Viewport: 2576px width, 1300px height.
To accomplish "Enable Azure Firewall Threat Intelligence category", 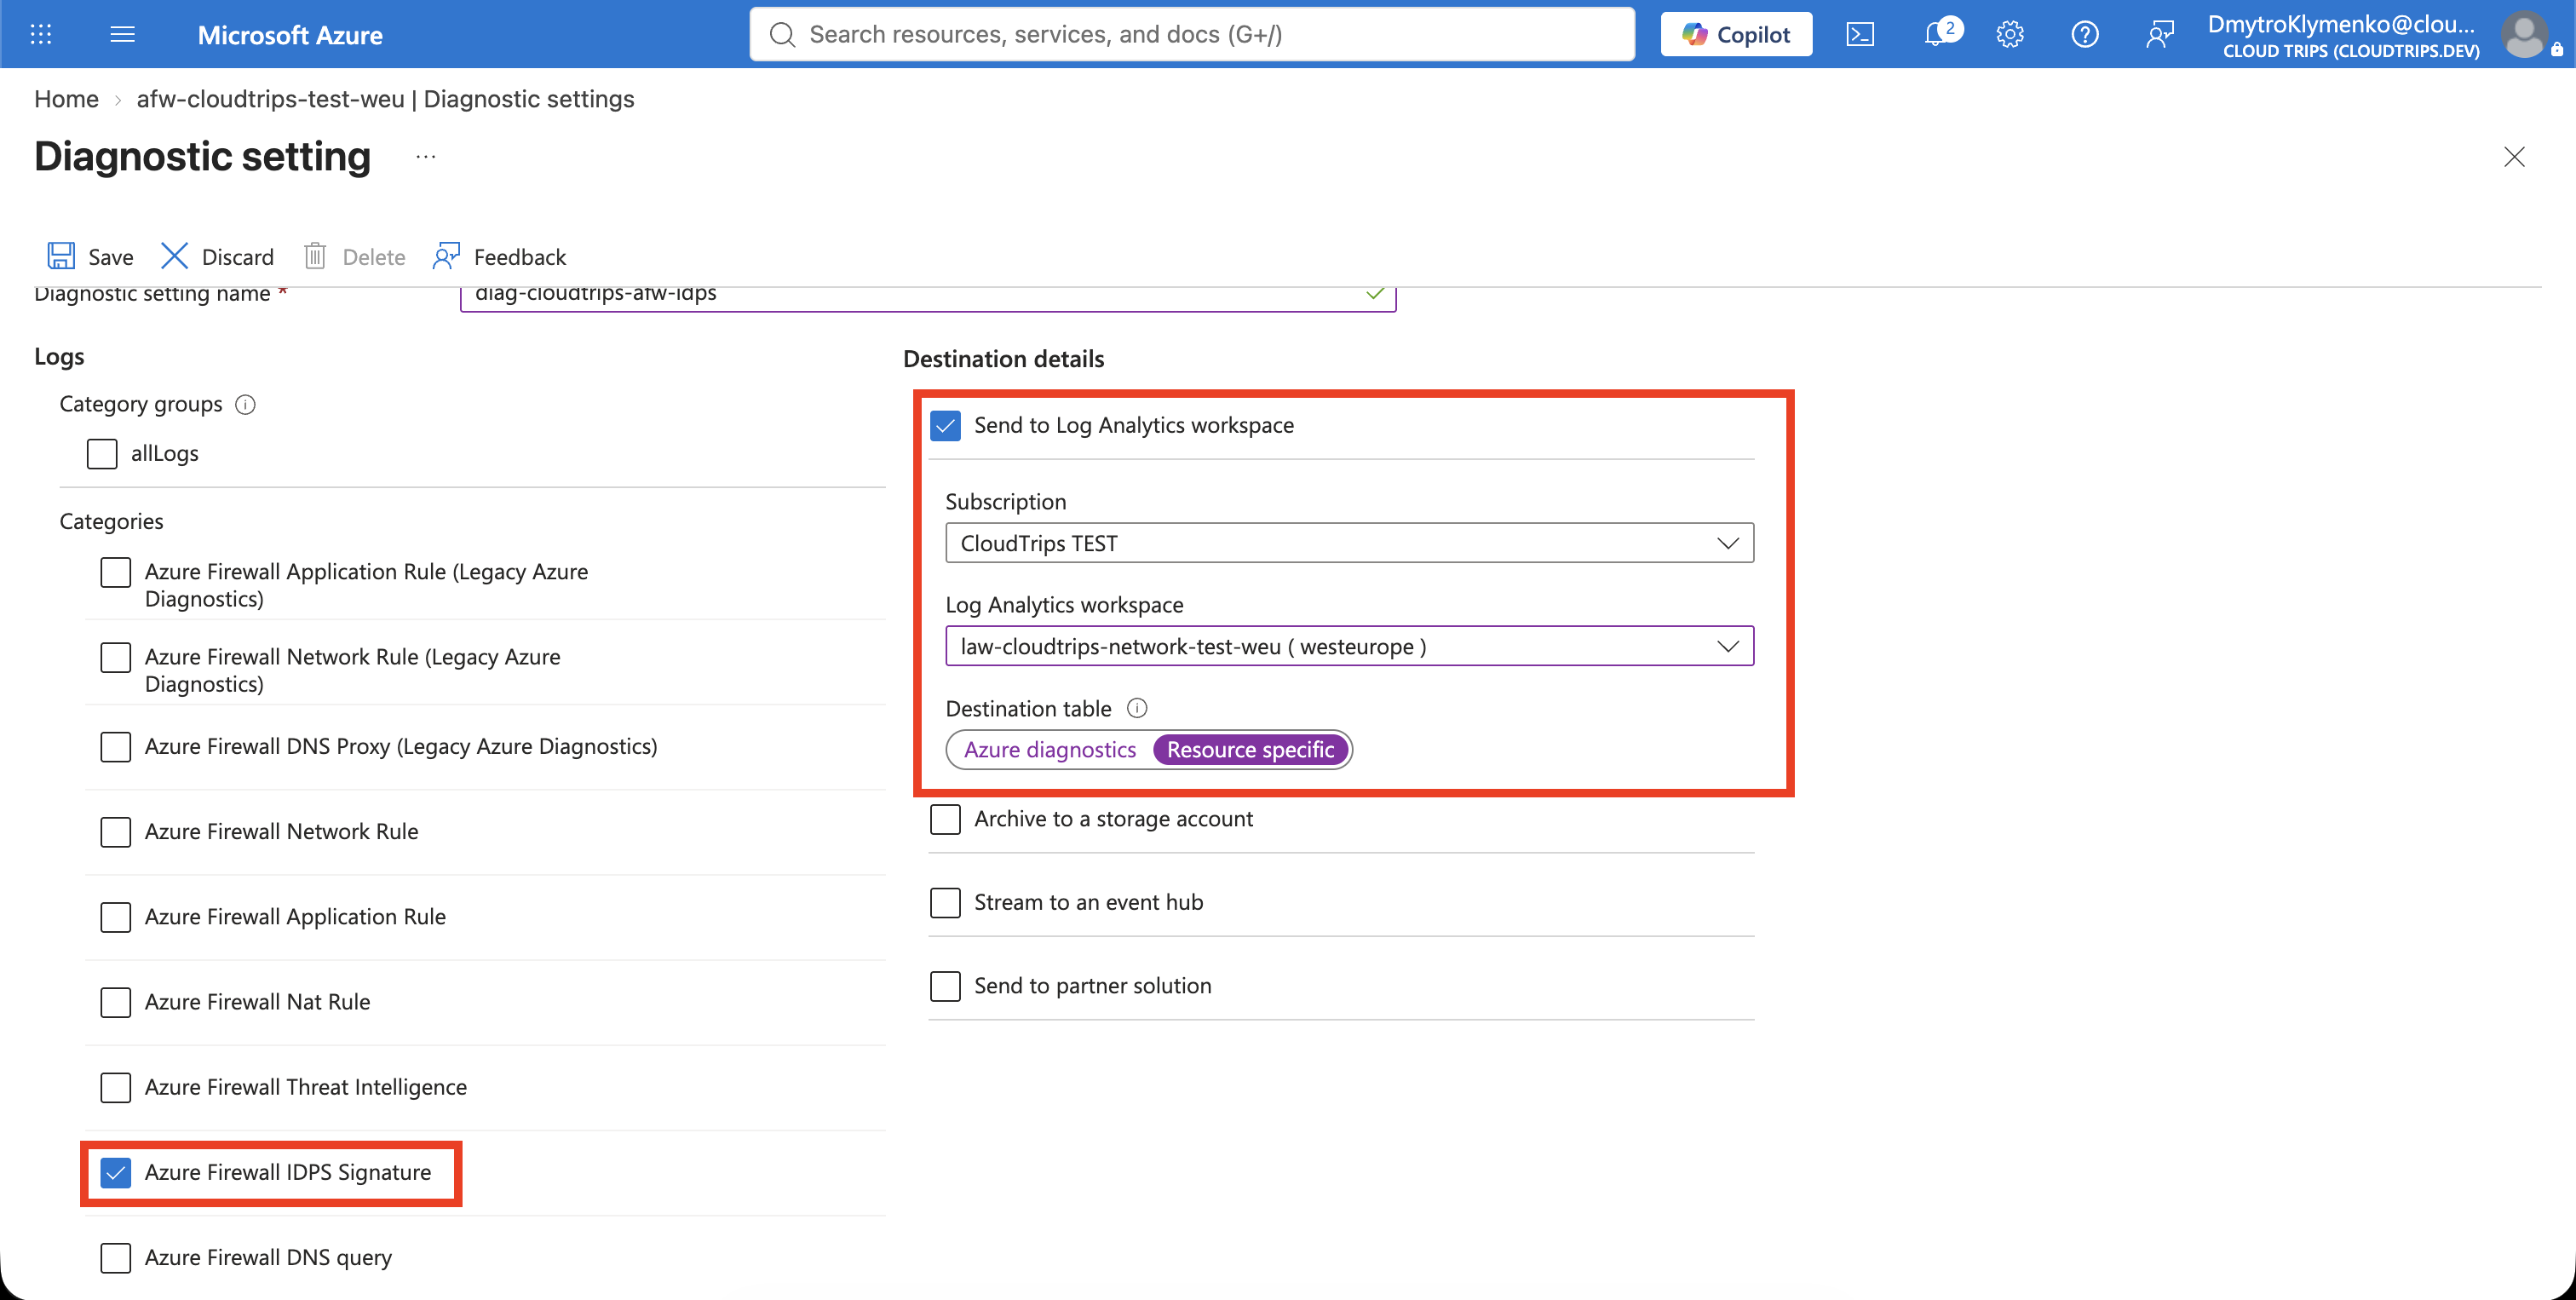I will pos(116,1087).
